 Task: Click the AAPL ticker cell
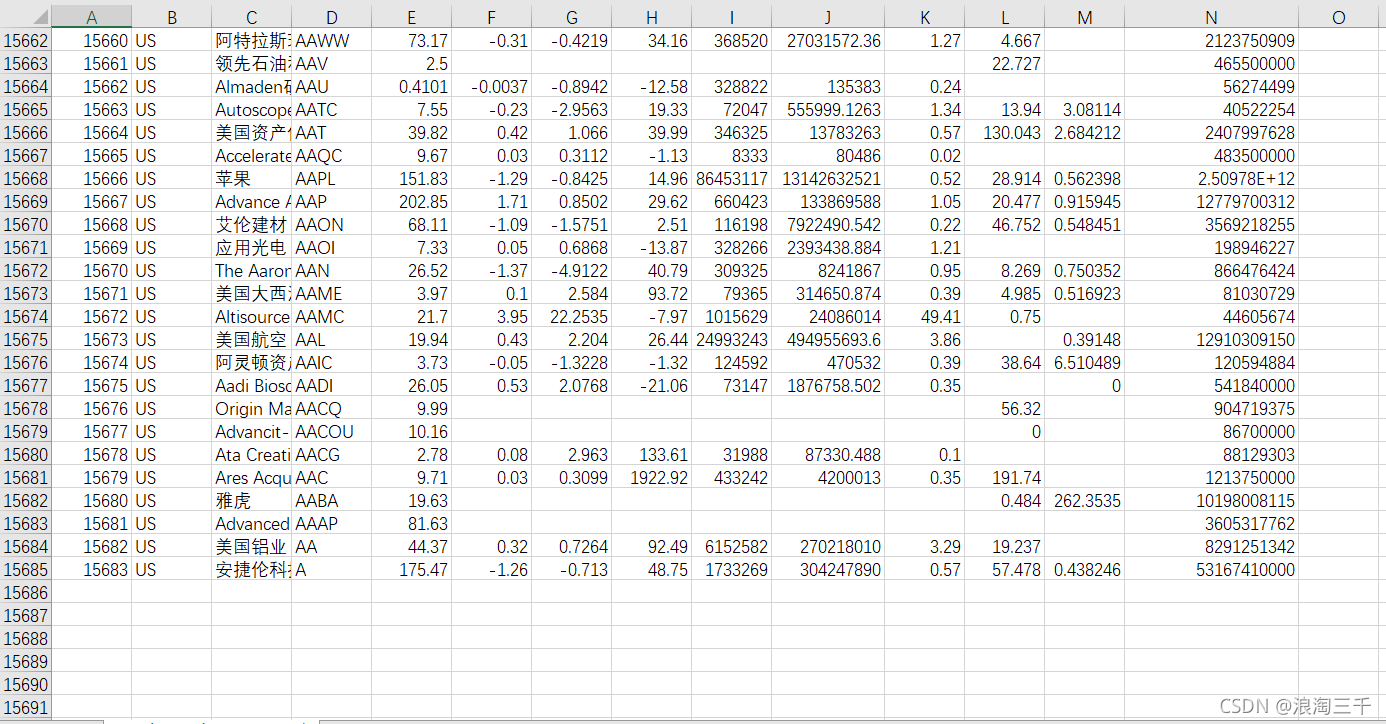332,179
